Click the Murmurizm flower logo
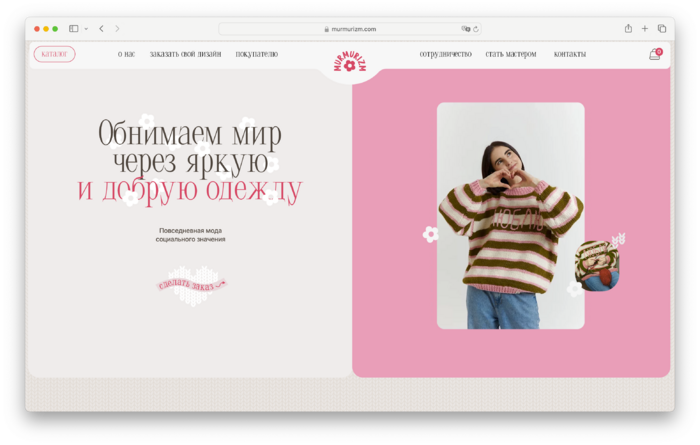The height and width of the screenshot is (445, 700). 350,64
